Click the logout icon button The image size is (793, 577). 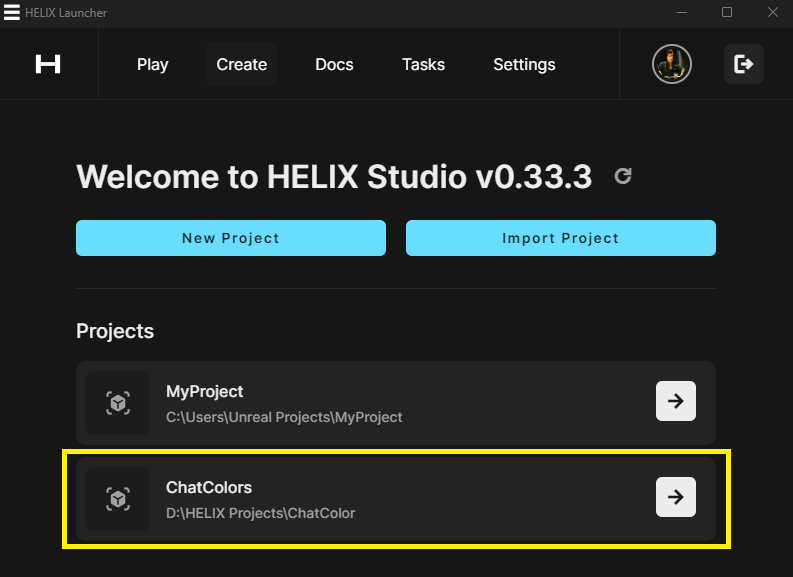click(x=744, y=64)
